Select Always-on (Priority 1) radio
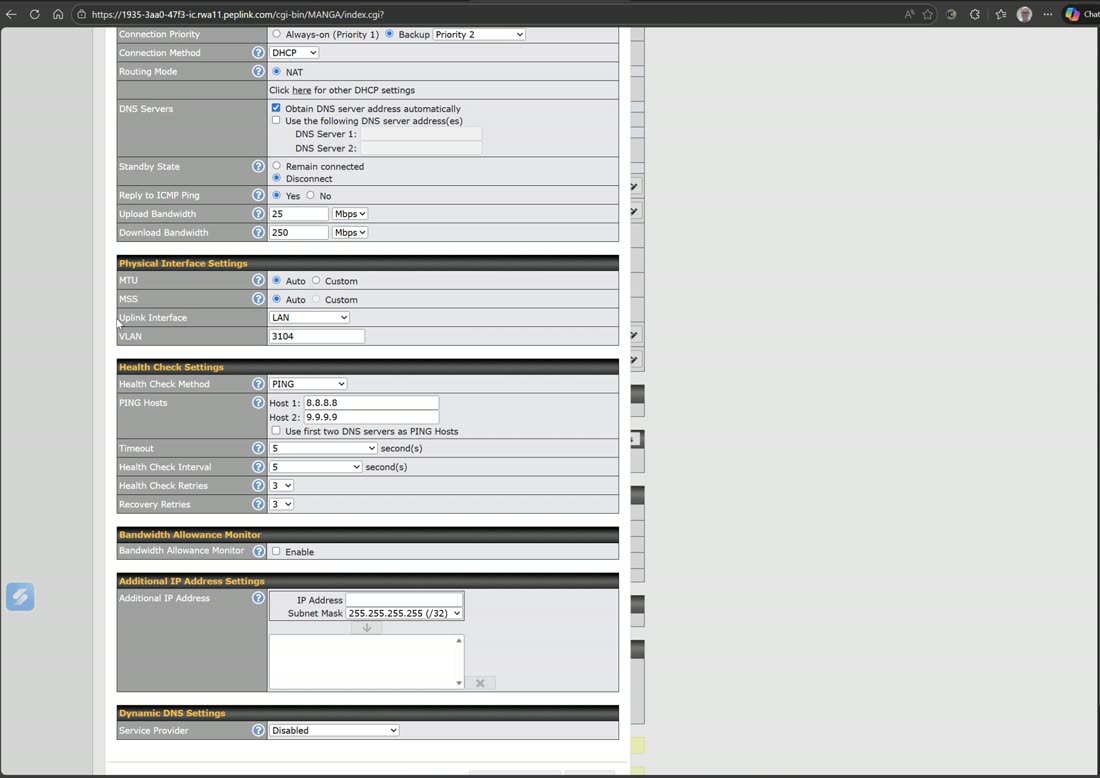Screen dimensions: 1100x778 (276, 34)
